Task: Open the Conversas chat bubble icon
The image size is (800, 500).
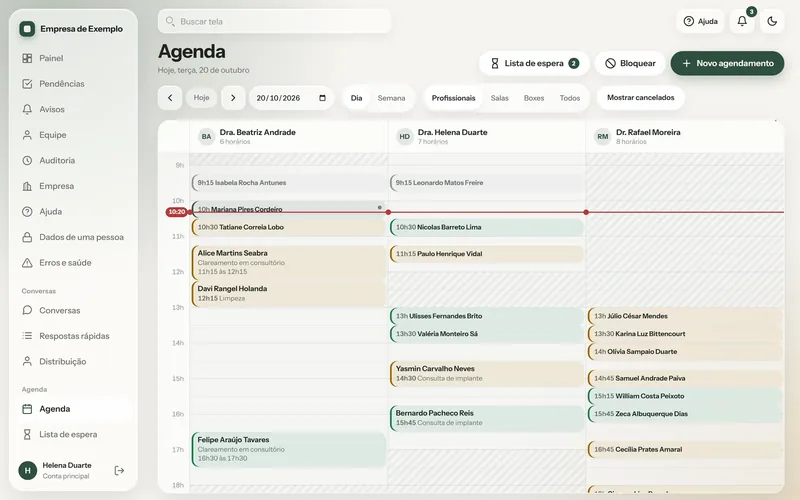Action: [27, 310]
